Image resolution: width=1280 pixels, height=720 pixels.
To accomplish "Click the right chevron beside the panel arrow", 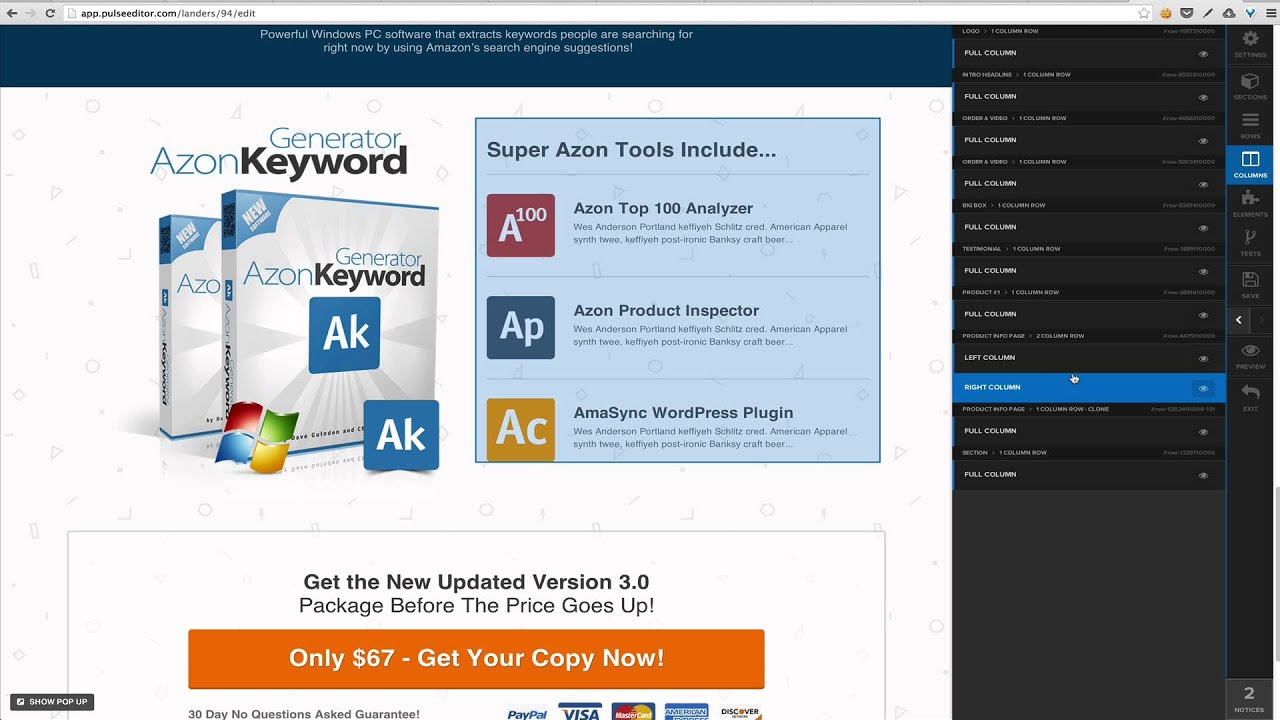I will (1262, 320).
